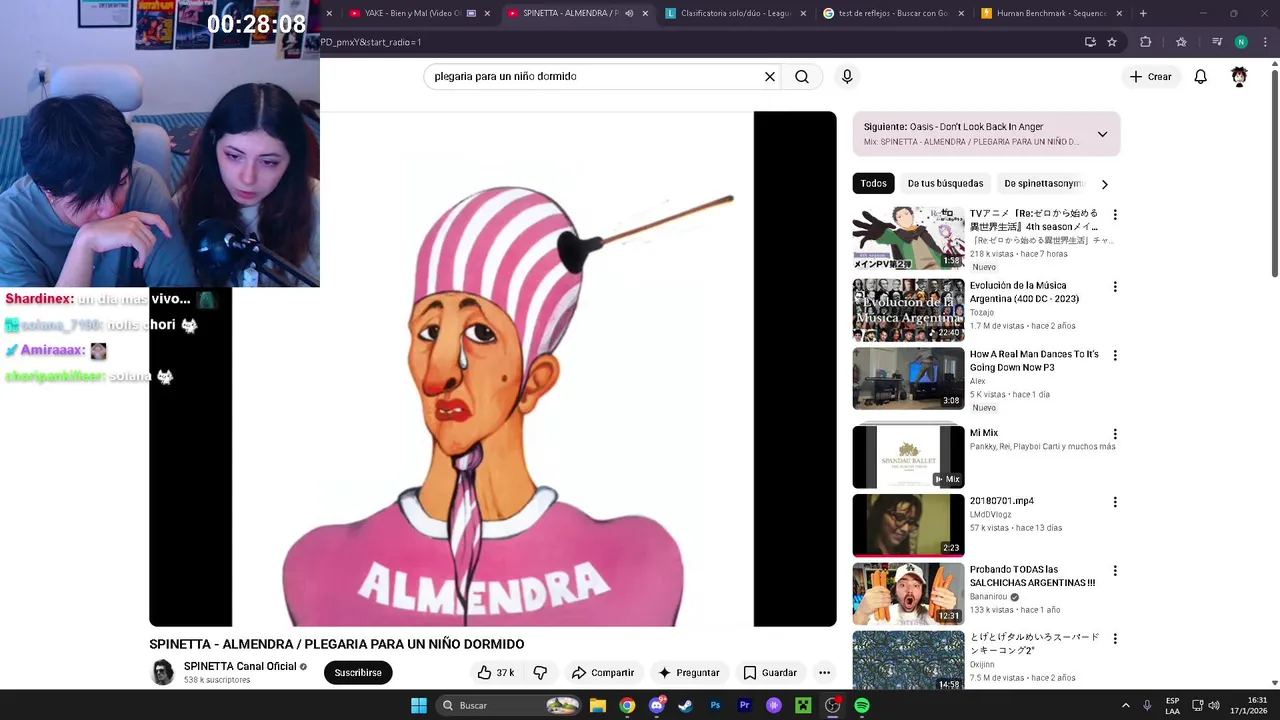Open Spotify from the taskbar
This screenshot has width=1280, height=720.
tap(862, 705)
